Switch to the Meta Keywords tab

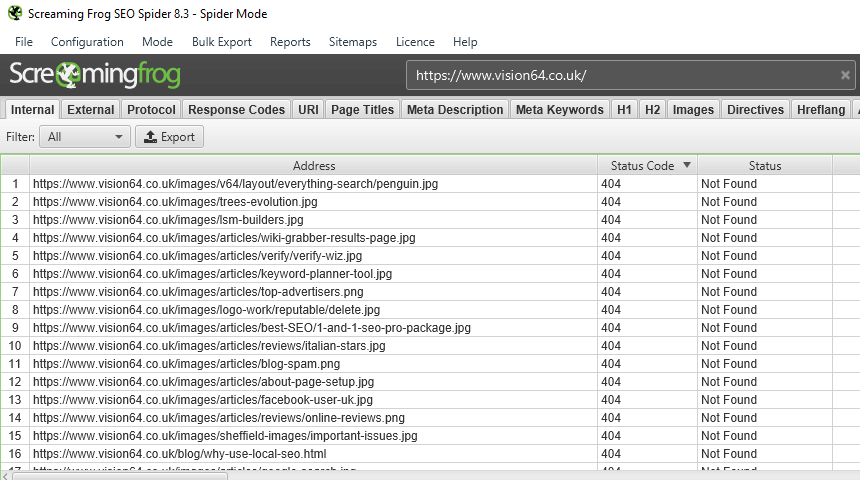[x=559, y=110]
